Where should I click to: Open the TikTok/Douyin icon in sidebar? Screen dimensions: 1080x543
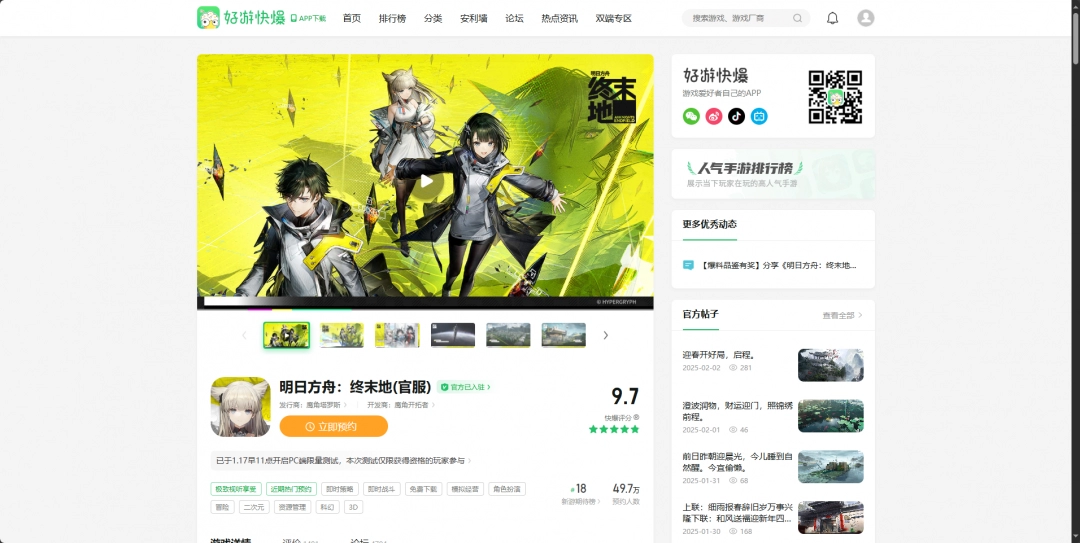(x=737, y=116)
